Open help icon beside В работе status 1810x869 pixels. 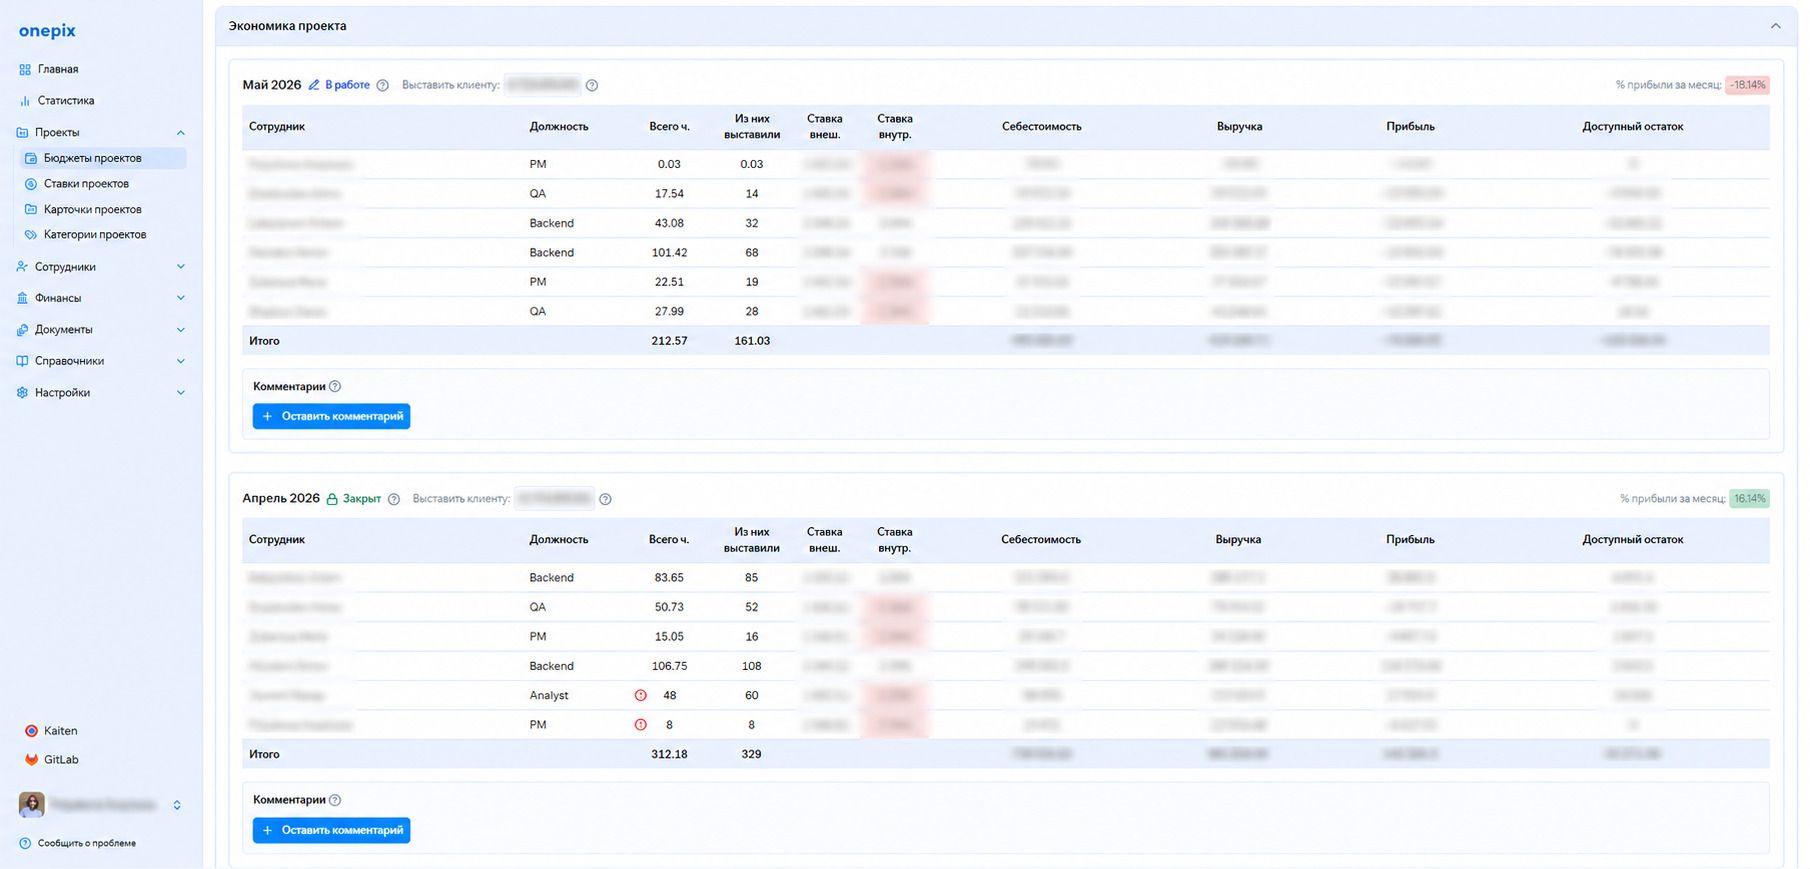coord(382,85)
